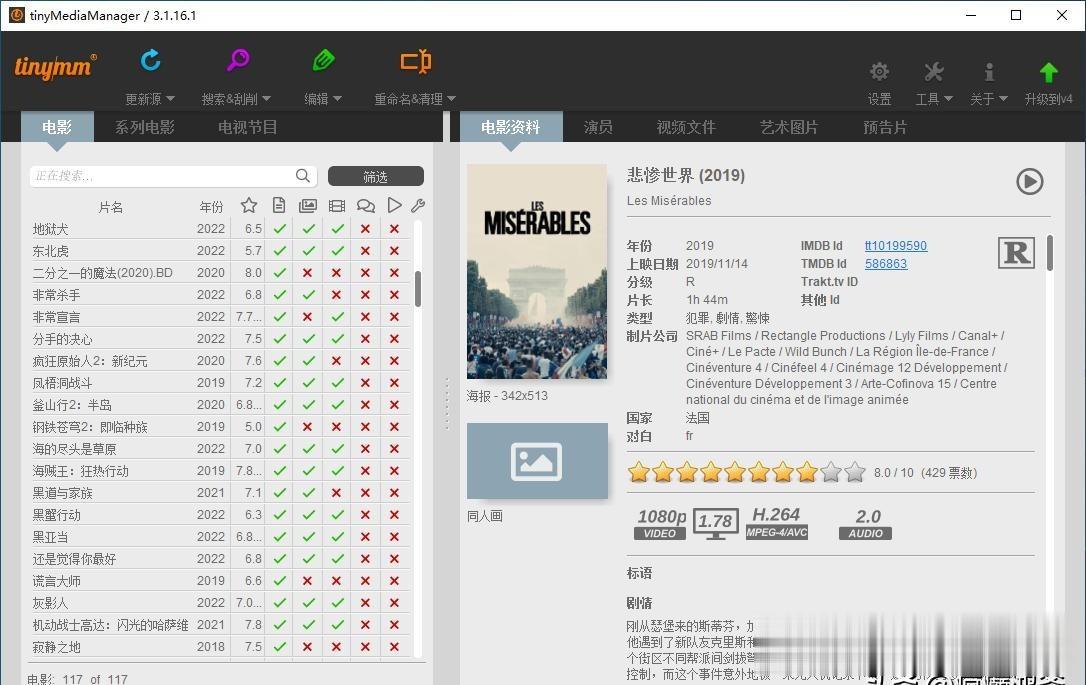Click the search magnifier in movie search box

pos(303,176)
